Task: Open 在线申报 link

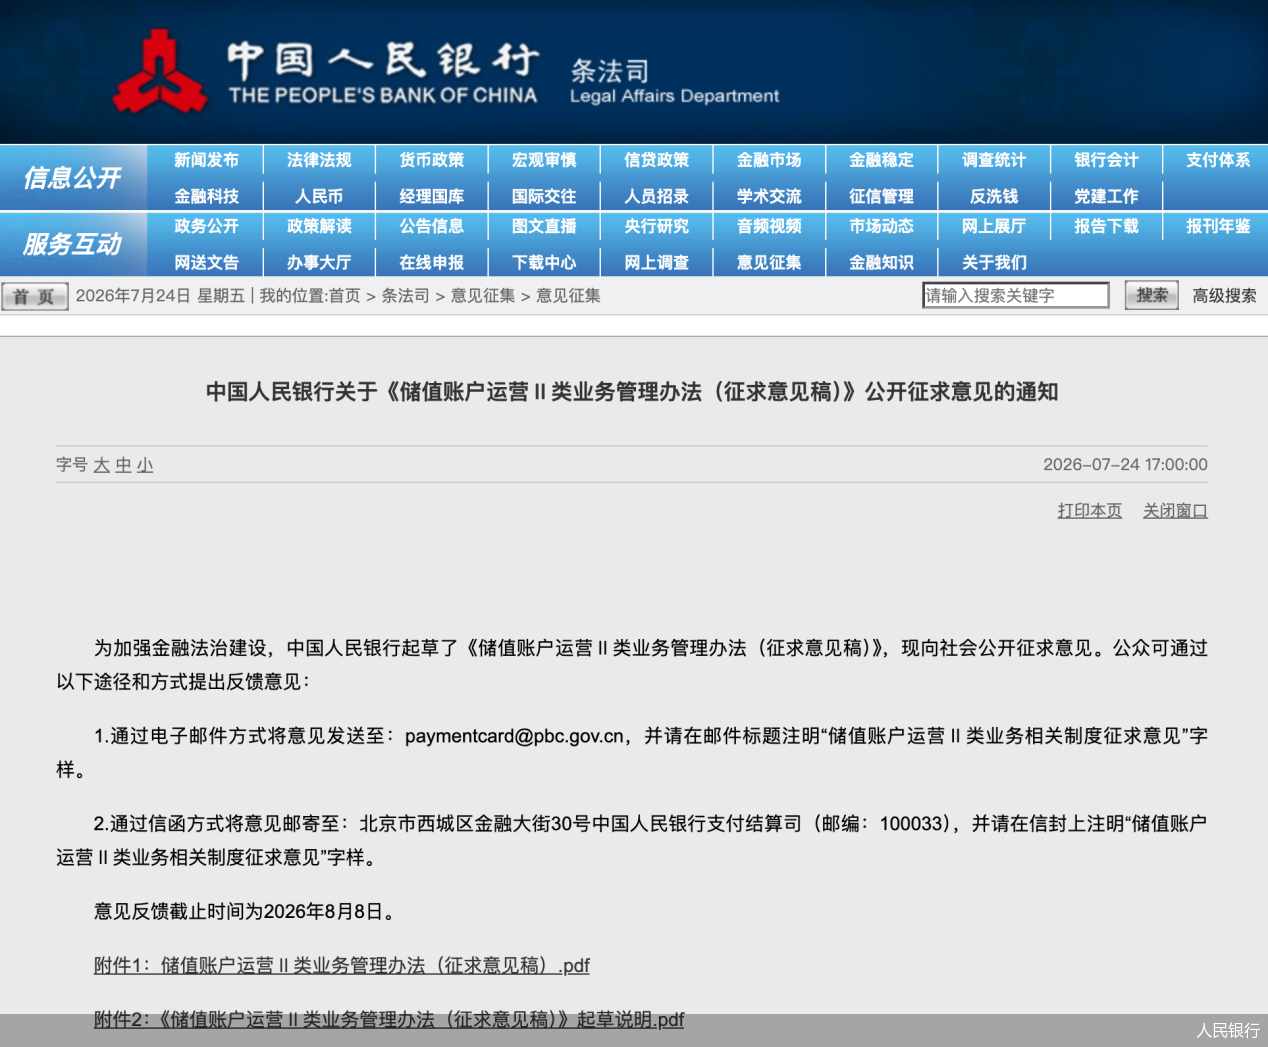Action: [x=431, y=262]
